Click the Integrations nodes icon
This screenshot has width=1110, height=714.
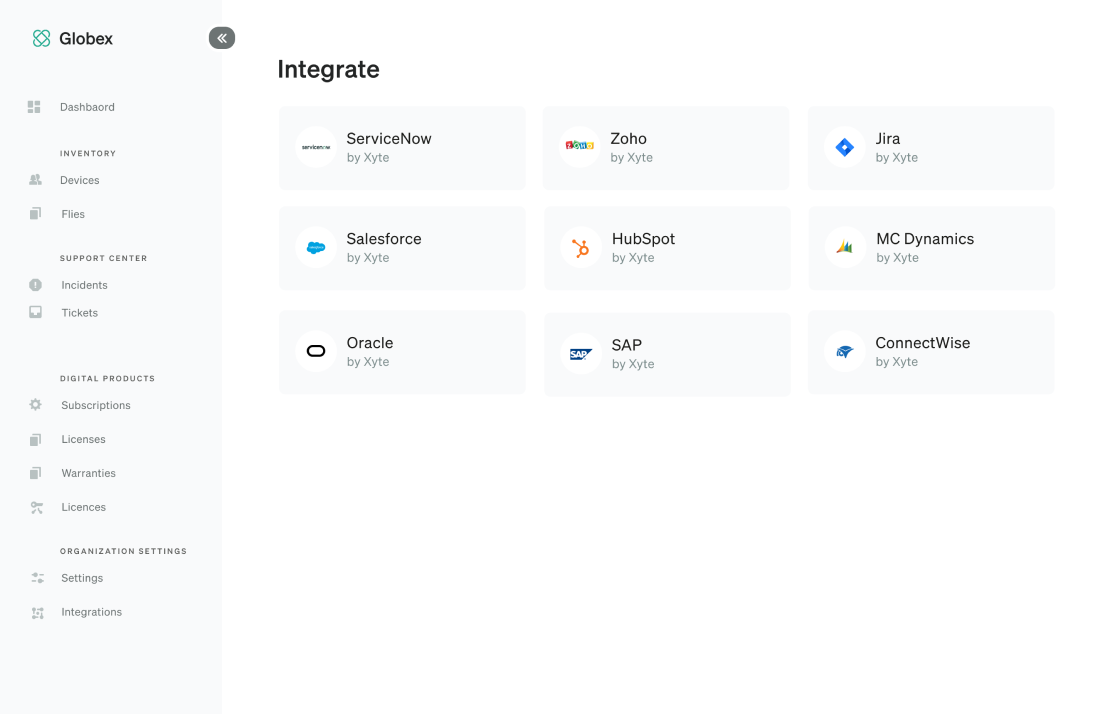[x=38, y=613]
